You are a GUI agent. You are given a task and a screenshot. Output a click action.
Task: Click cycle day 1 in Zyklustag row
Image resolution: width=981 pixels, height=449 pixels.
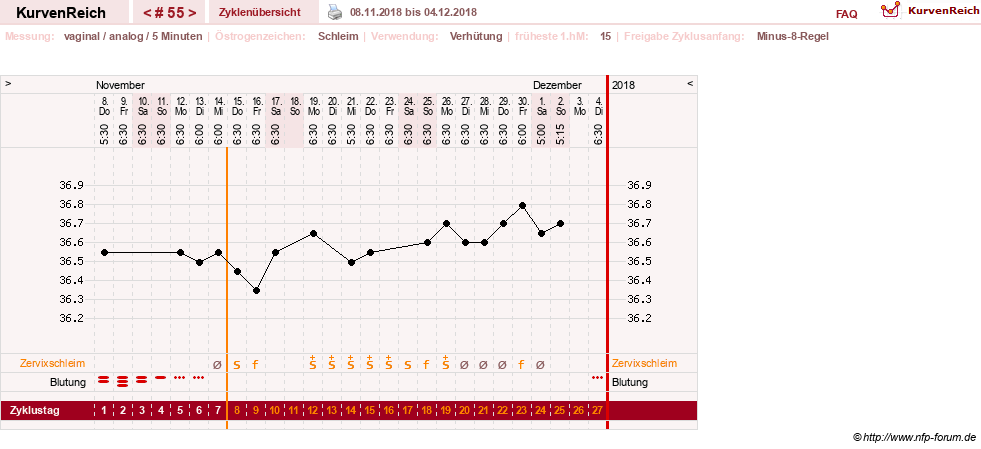tap(104, 411)
